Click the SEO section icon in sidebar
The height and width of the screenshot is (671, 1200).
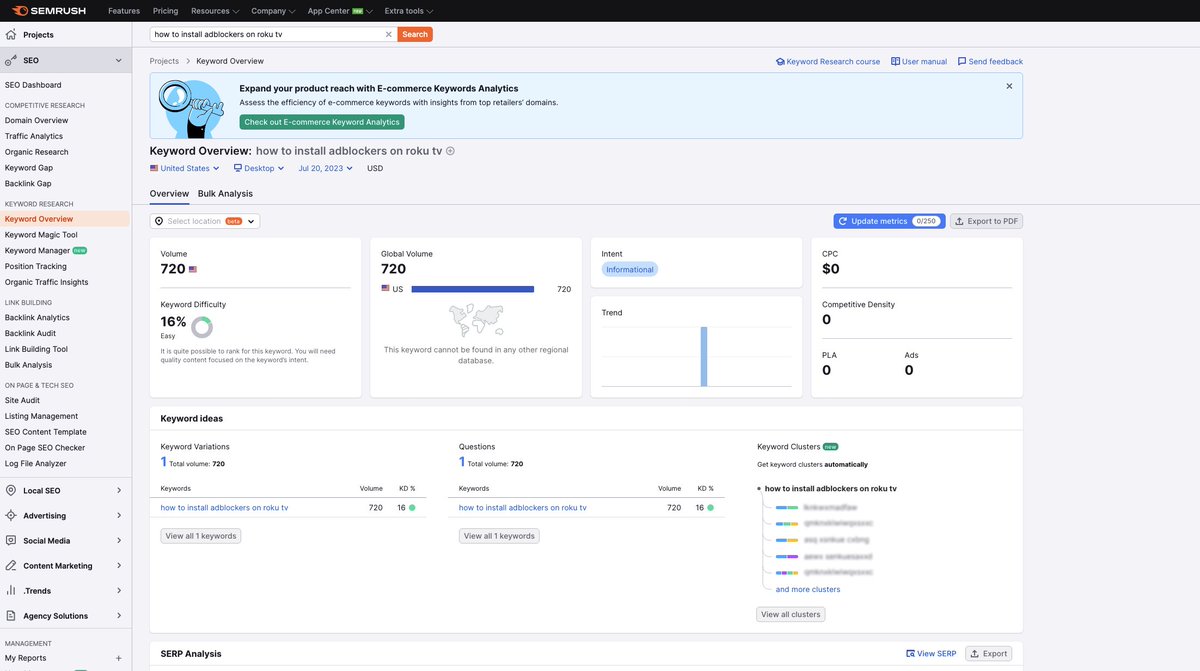point(12,61)
